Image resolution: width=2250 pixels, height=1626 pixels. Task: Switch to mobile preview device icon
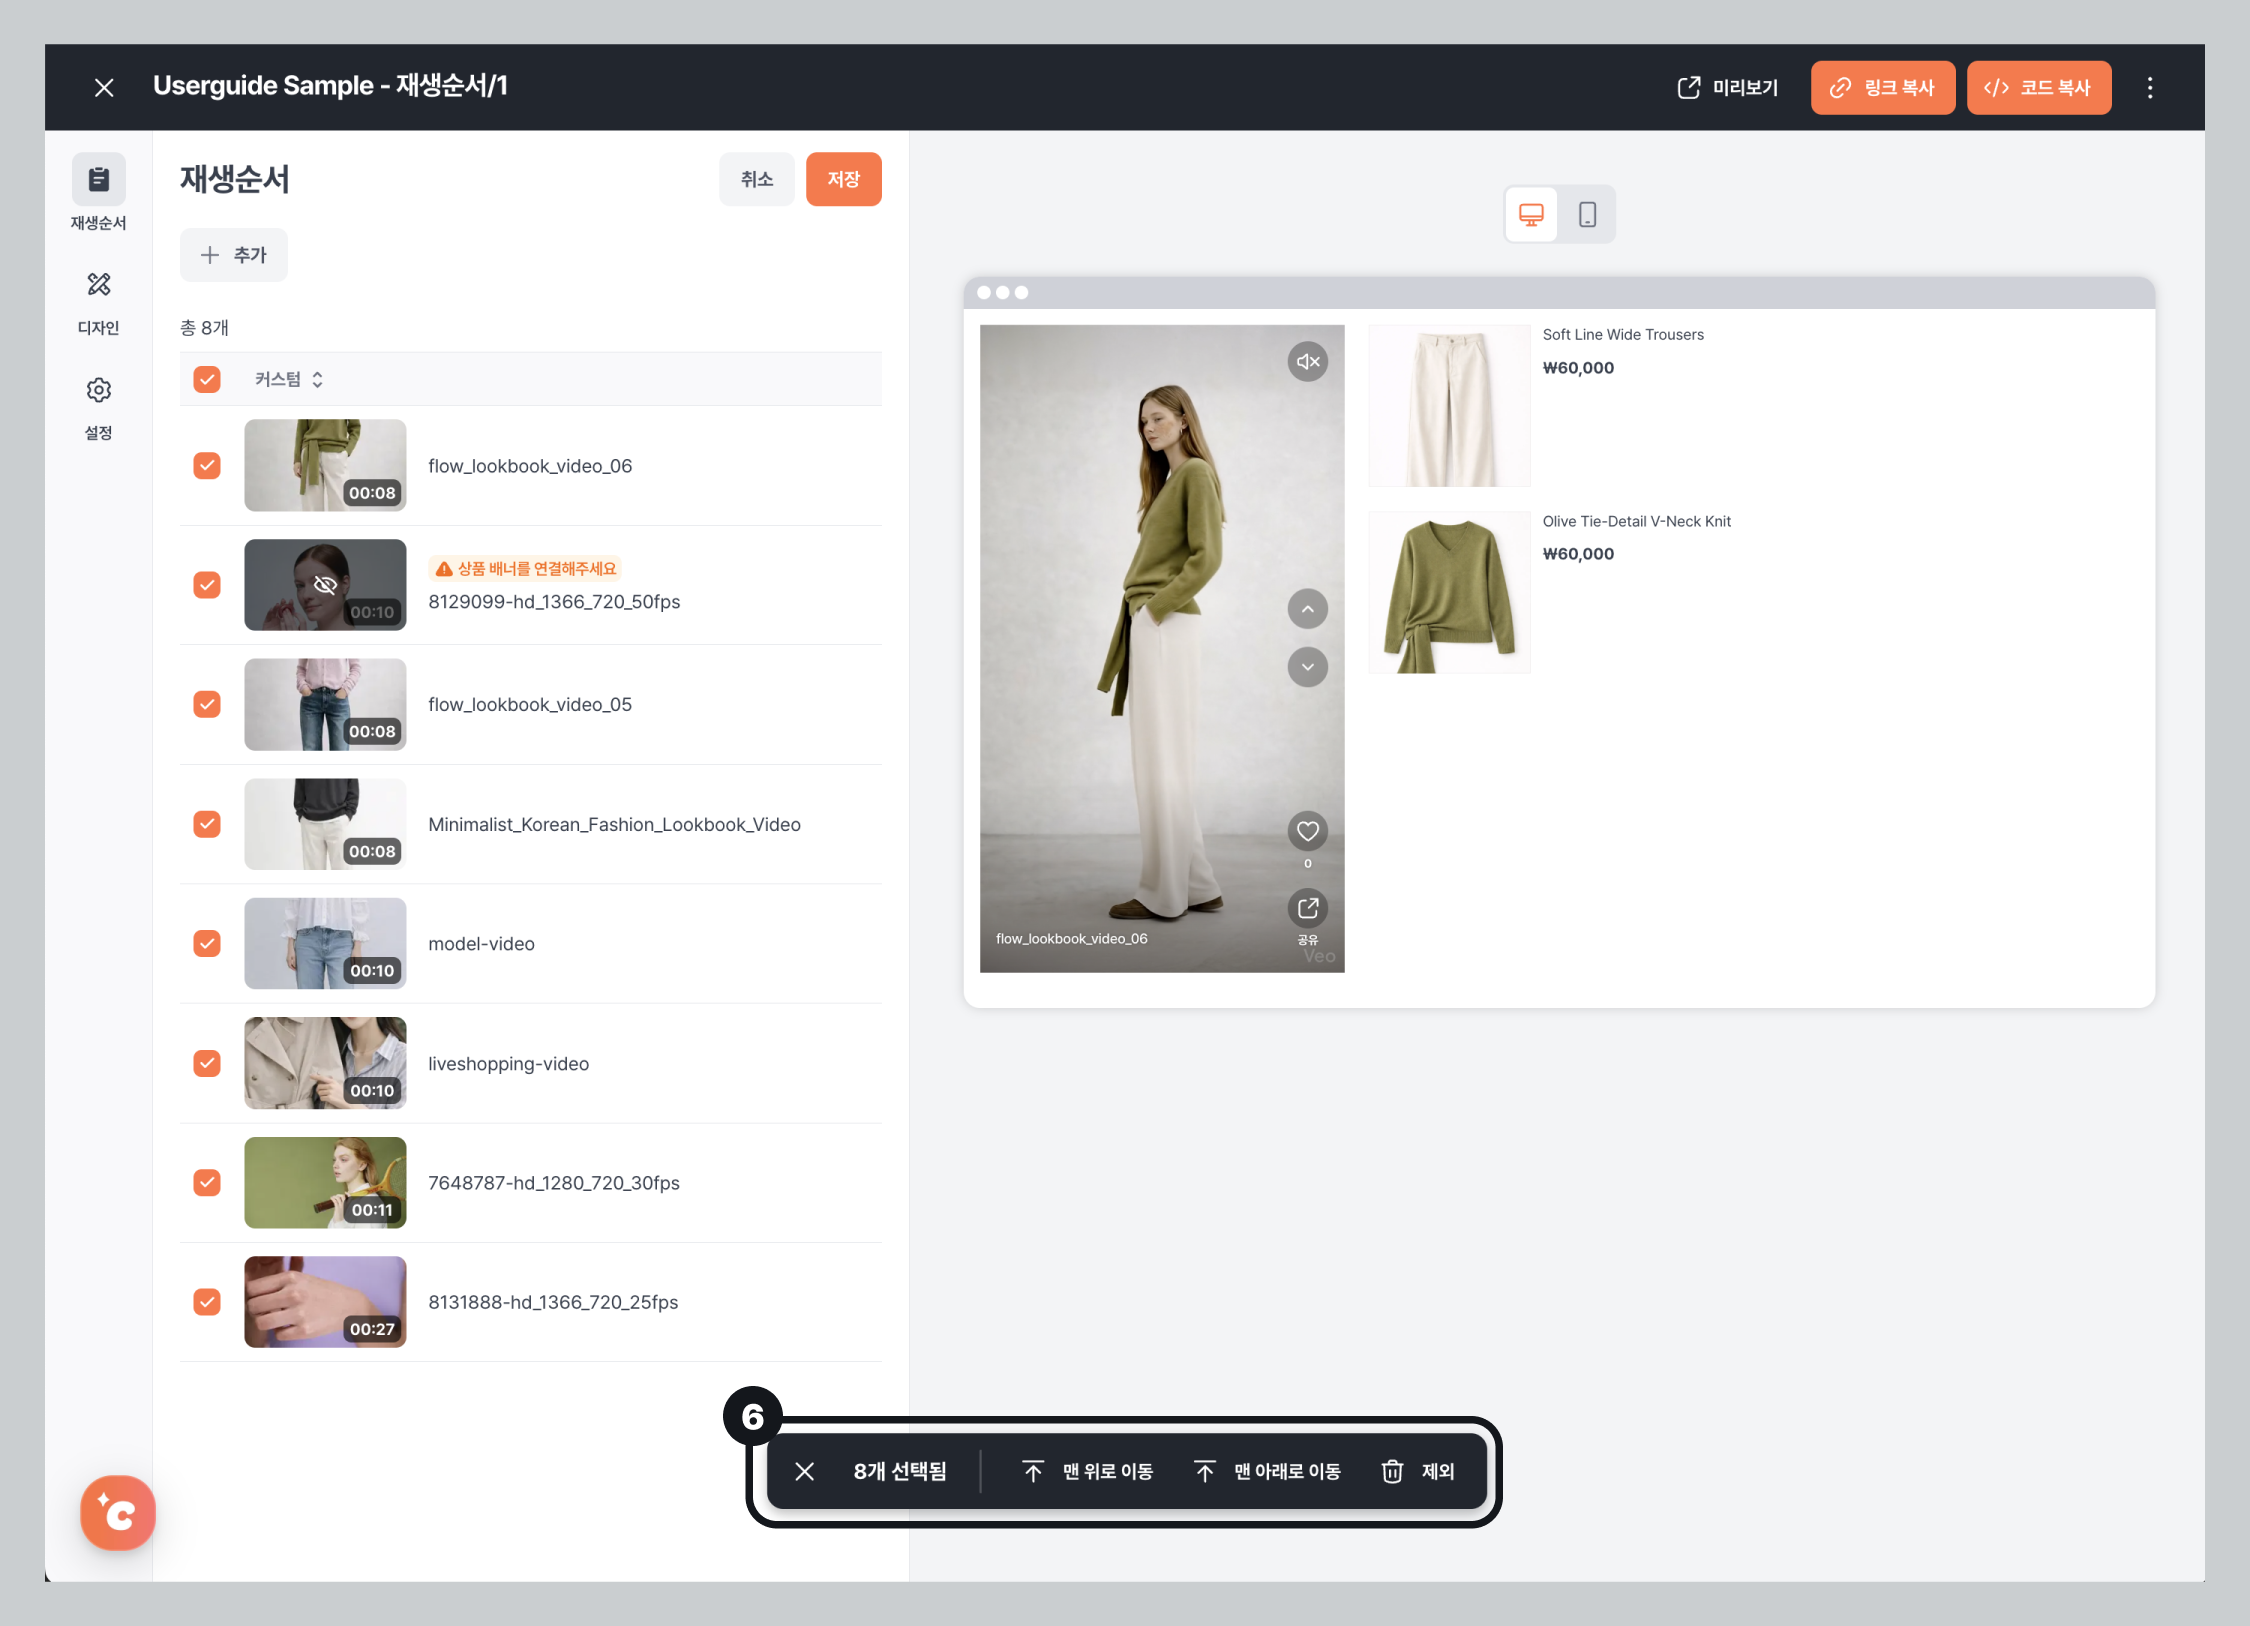(x=1587, y=214)
